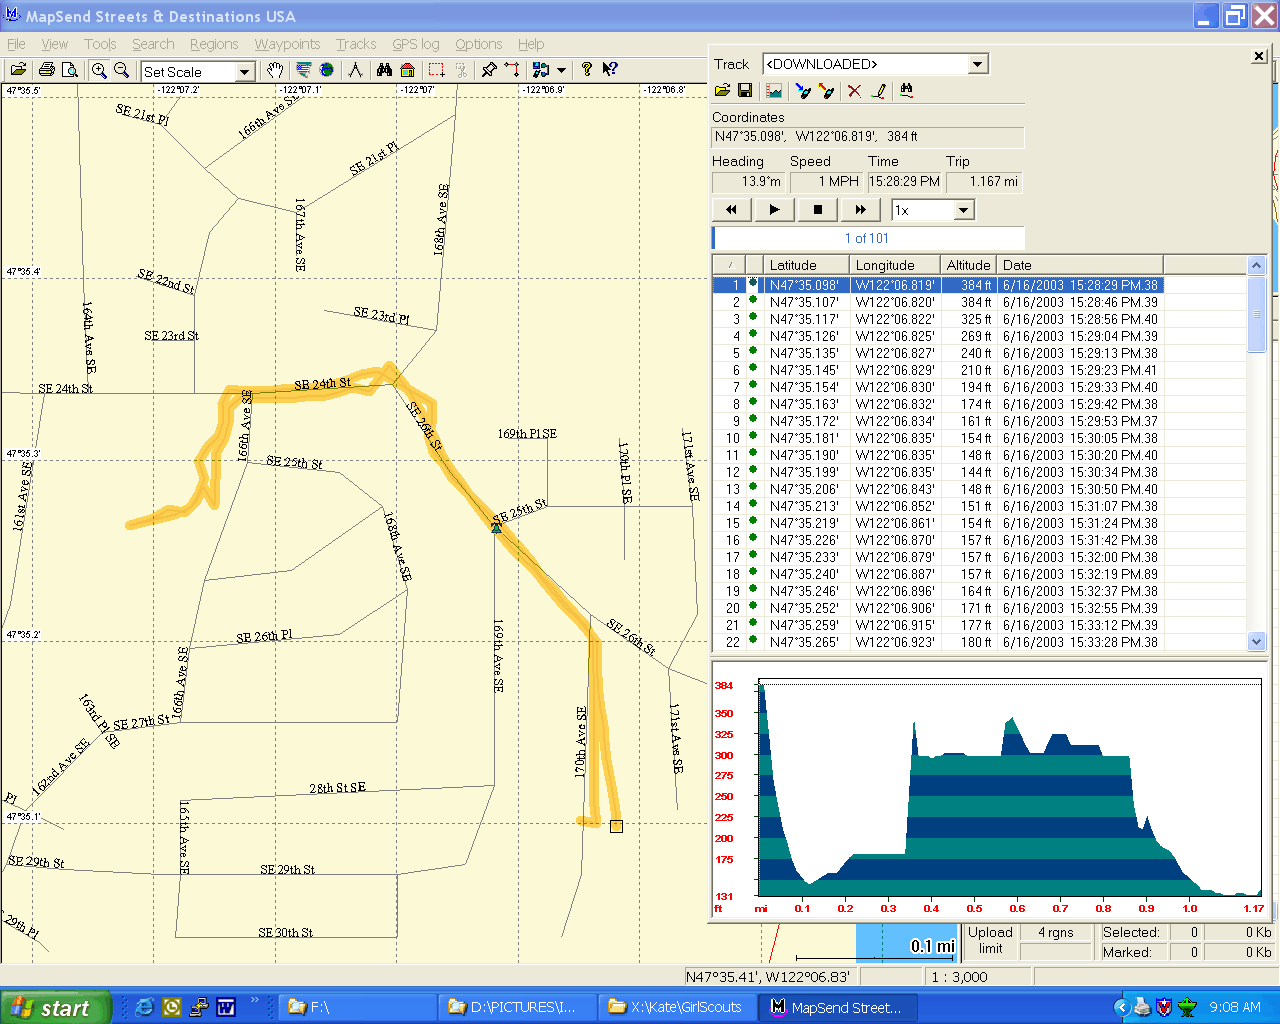Open the Set Scale dropdown
The image size is (1280, 1024).
coord(244,72)
